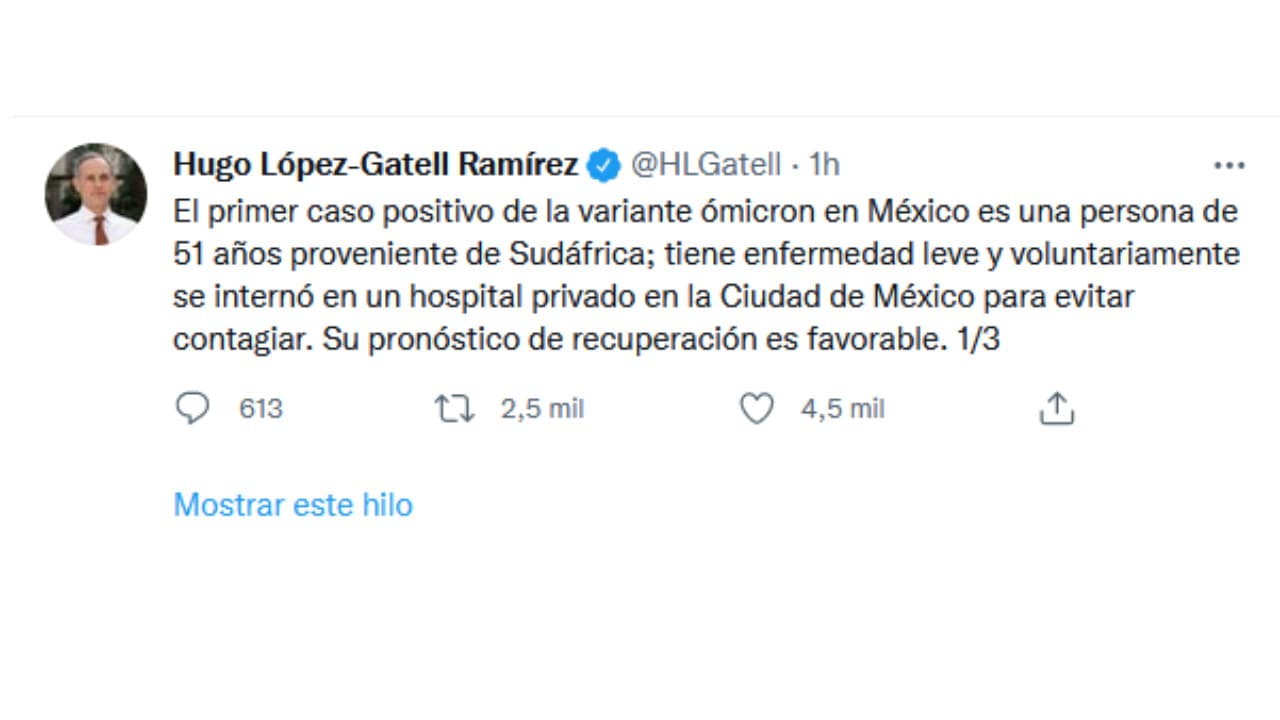Open the tweet via the 1h timestamp

coord(826,165)
